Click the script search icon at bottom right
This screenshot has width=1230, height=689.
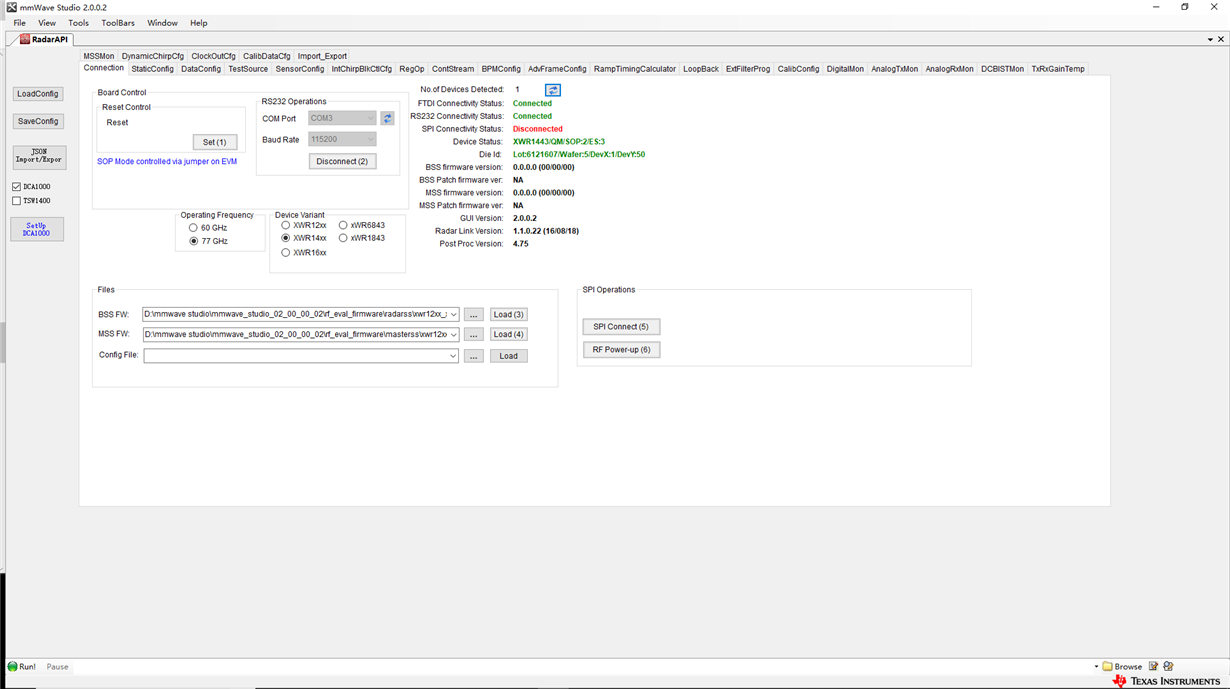pos(1168,666)
